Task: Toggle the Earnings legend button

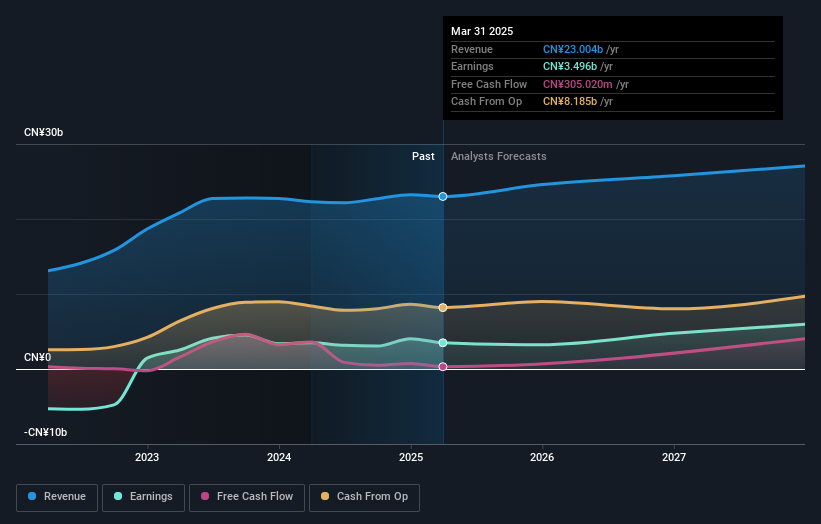Action: 143,497
